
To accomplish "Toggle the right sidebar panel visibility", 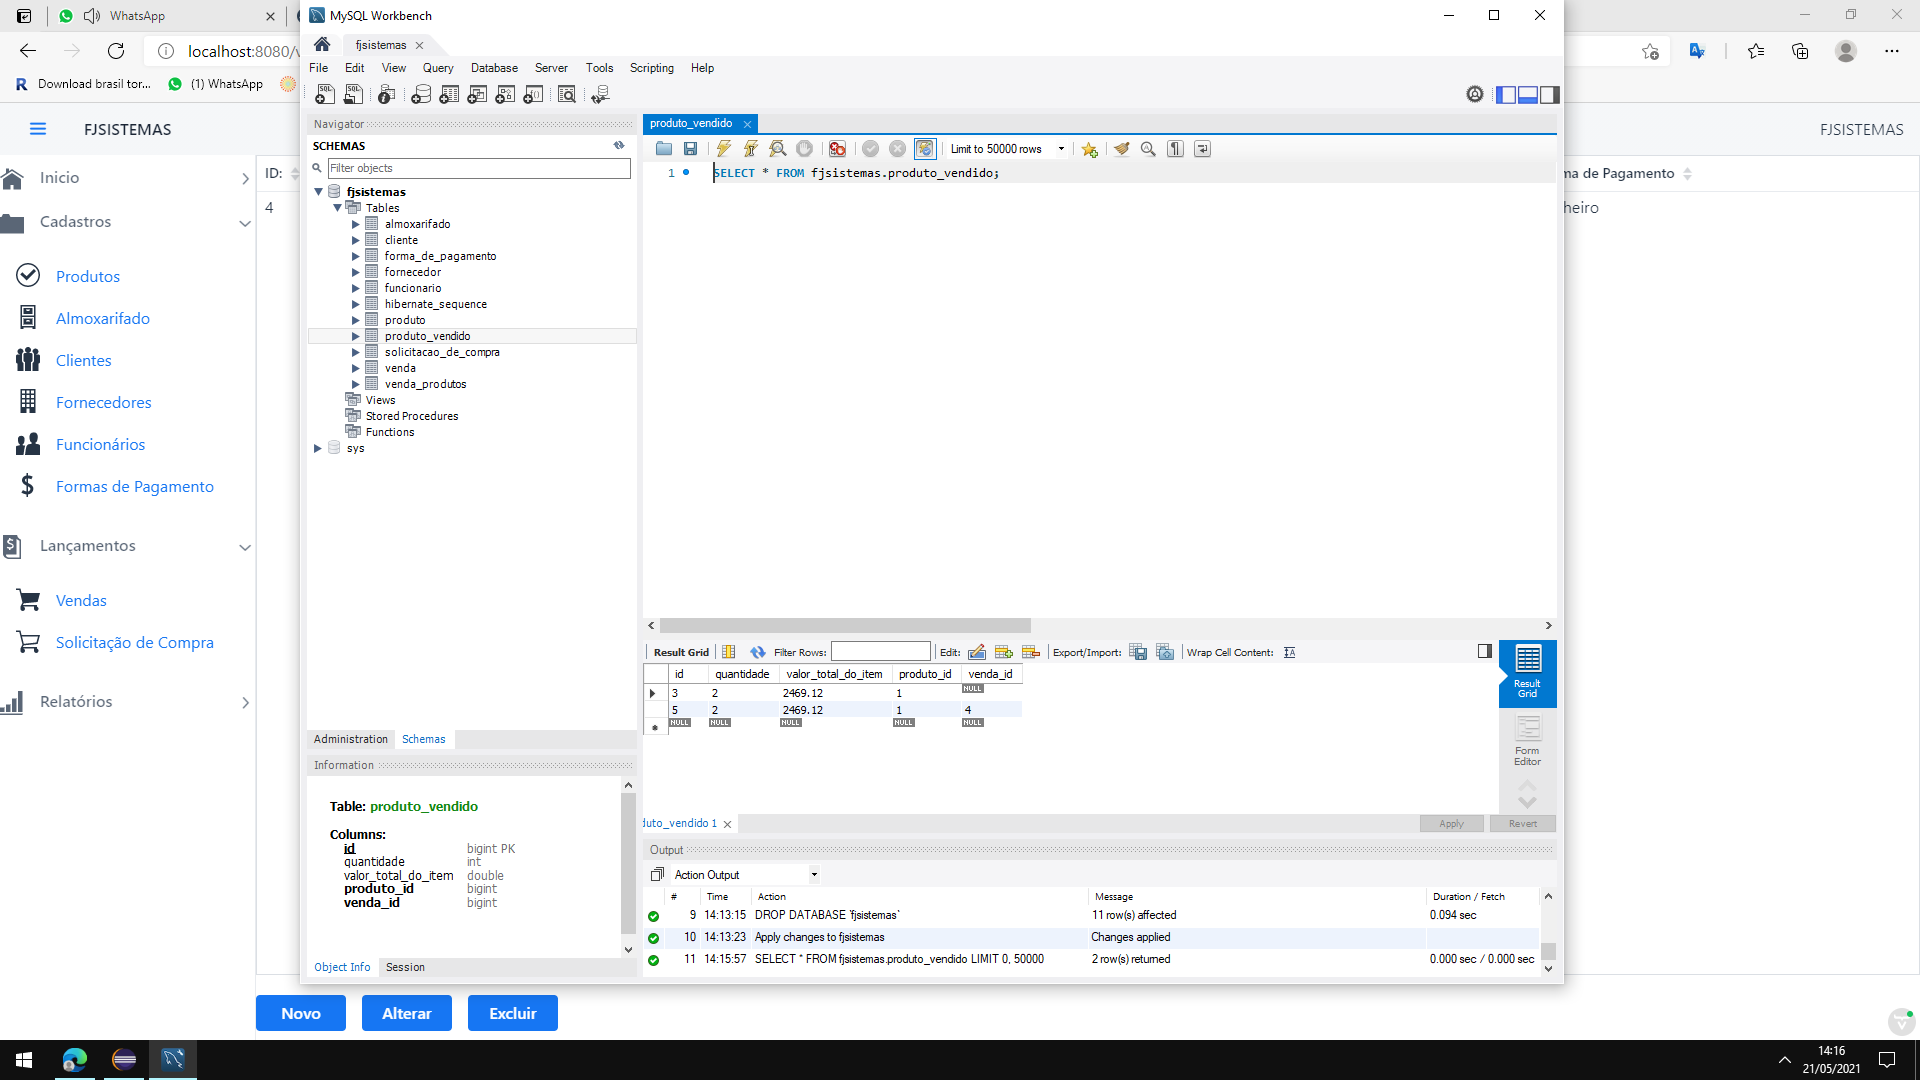I will click(1549, 95).
